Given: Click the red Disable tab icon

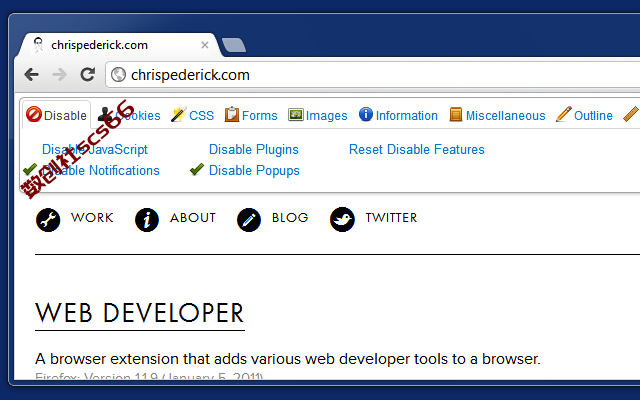Looking at the screenshot, I should pos(33,114).
